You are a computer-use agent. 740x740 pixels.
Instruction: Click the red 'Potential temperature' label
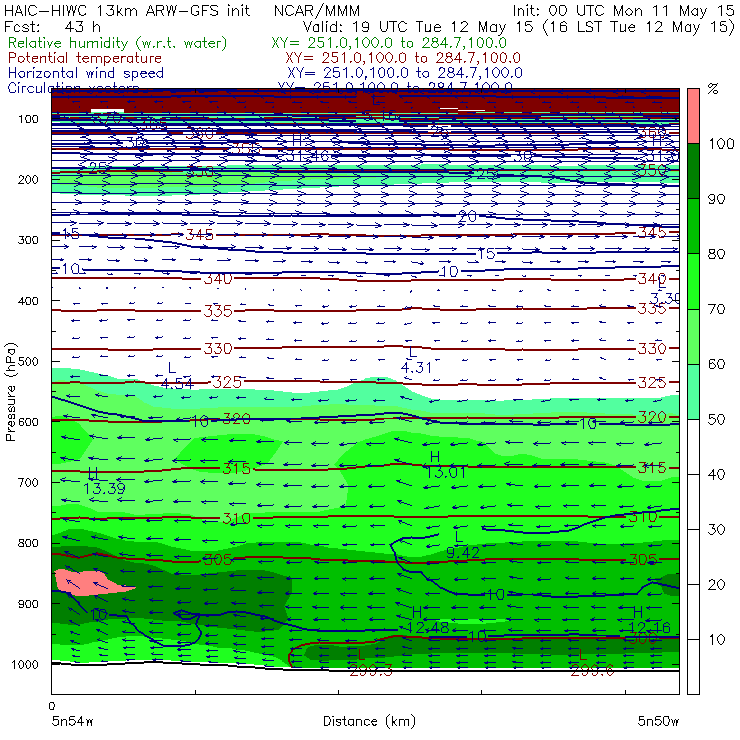[85, 58]
